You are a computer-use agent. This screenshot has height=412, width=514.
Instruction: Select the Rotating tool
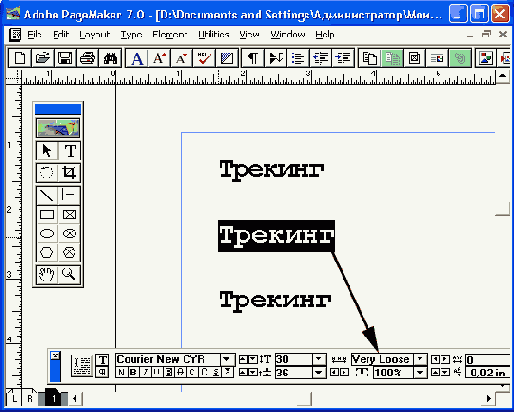pyautogui.click(x=47, y=172)
